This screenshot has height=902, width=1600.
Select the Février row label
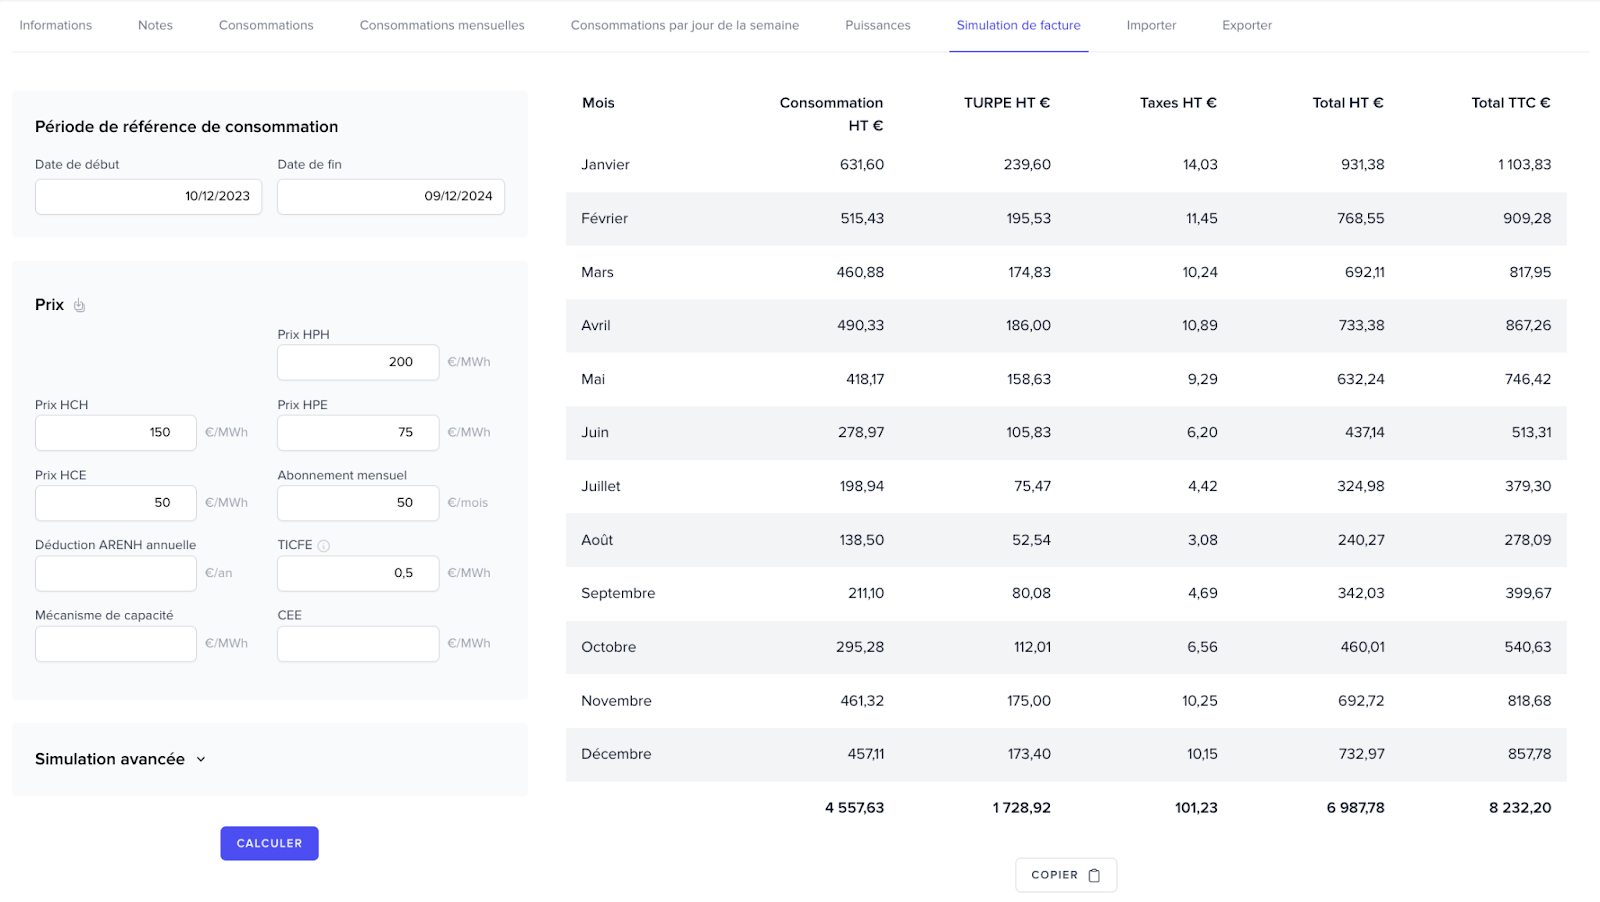[x=604, y=218]
